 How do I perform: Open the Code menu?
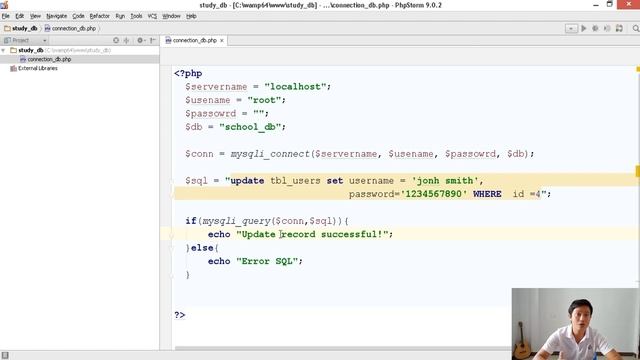coord(78,16)
